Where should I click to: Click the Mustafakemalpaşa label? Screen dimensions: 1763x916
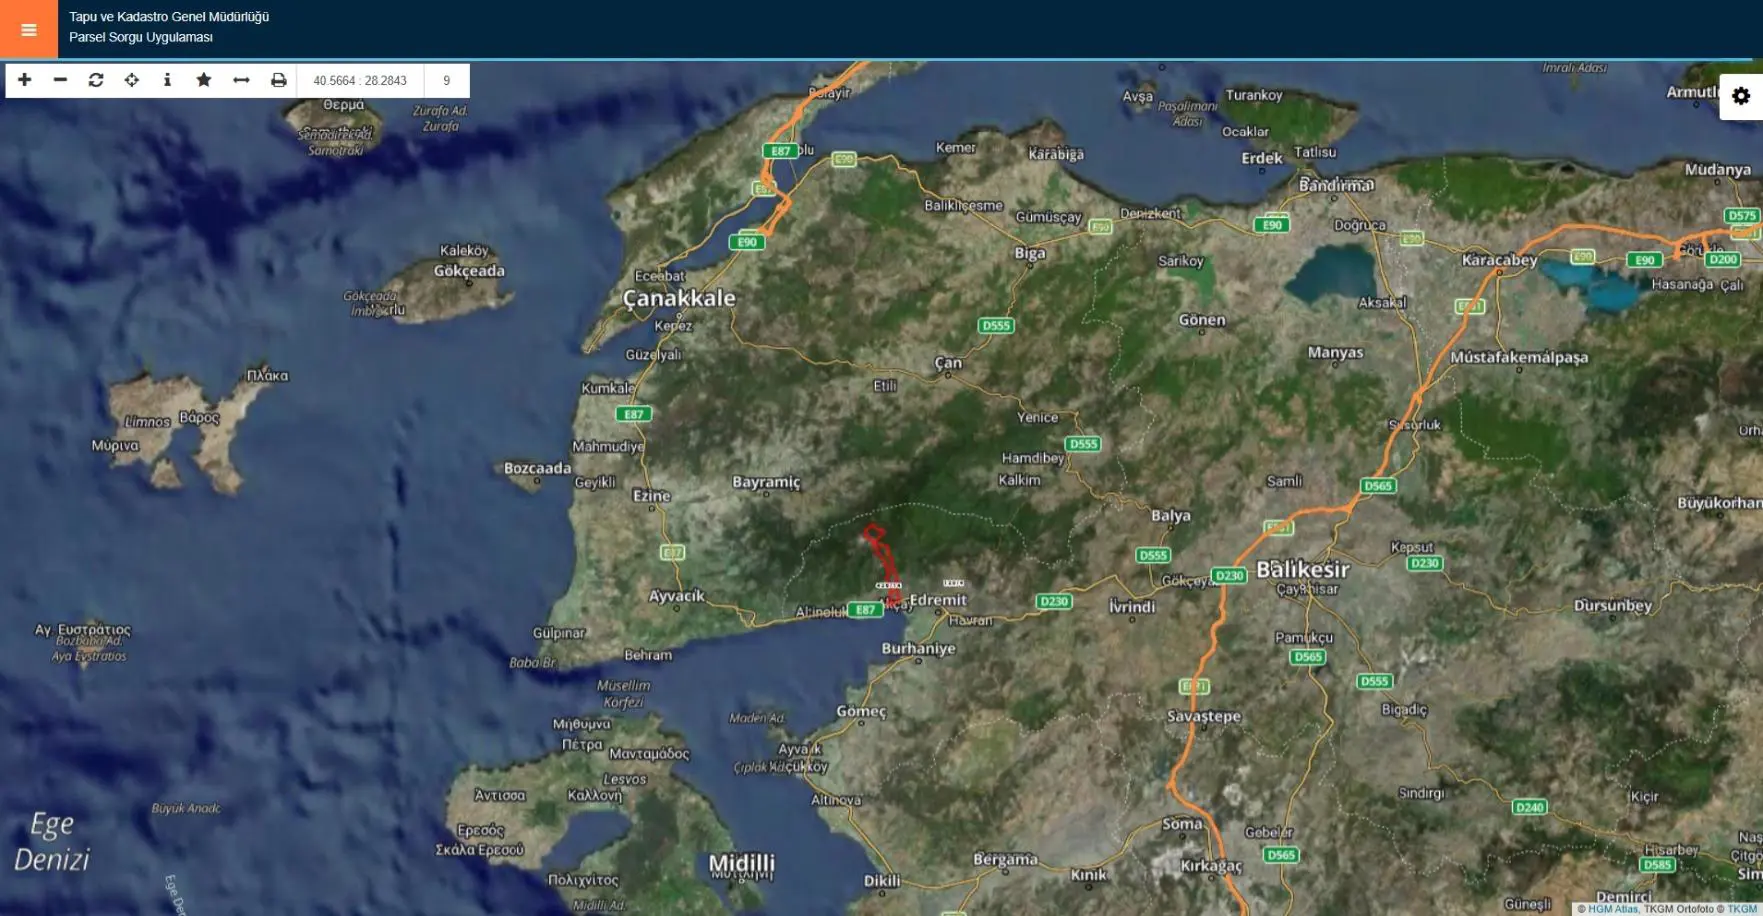click(x=1519, y=357)
